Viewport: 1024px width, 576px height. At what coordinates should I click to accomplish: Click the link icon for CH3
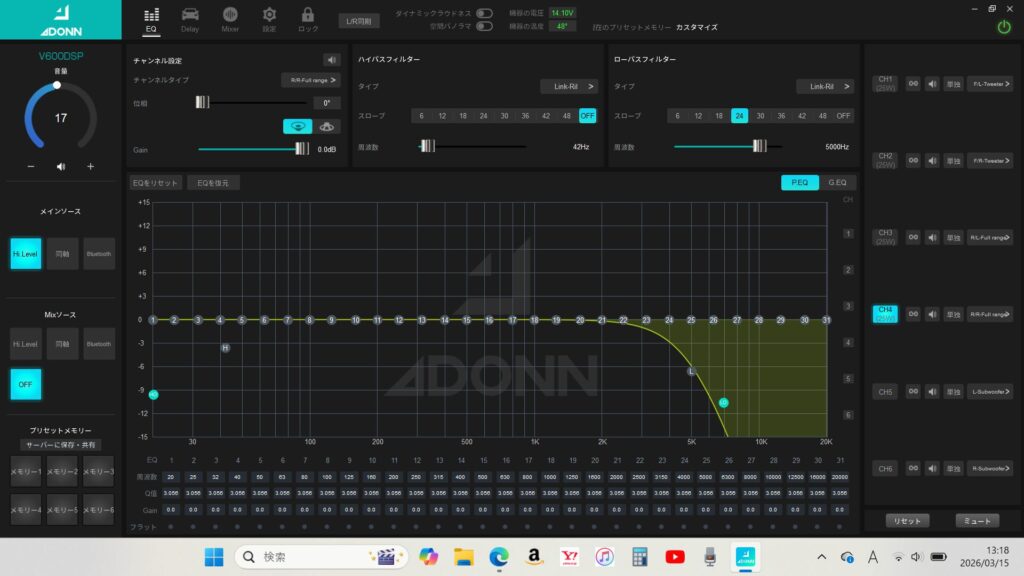click(x=912, y=238)
